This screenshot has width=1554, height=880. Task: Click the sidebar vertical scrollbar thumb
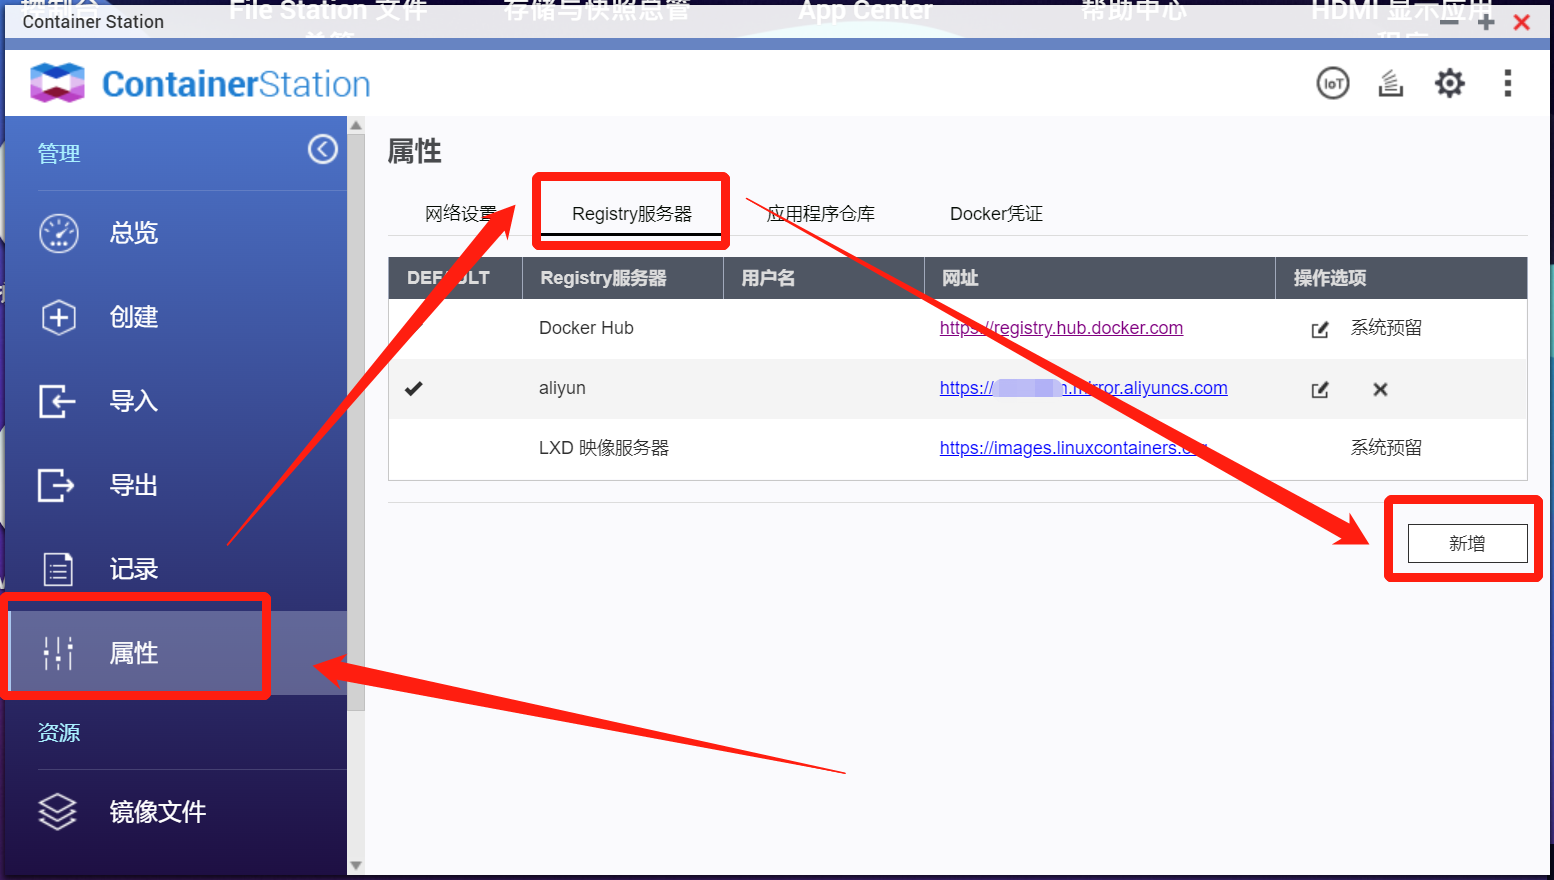[x=356, y=422]
